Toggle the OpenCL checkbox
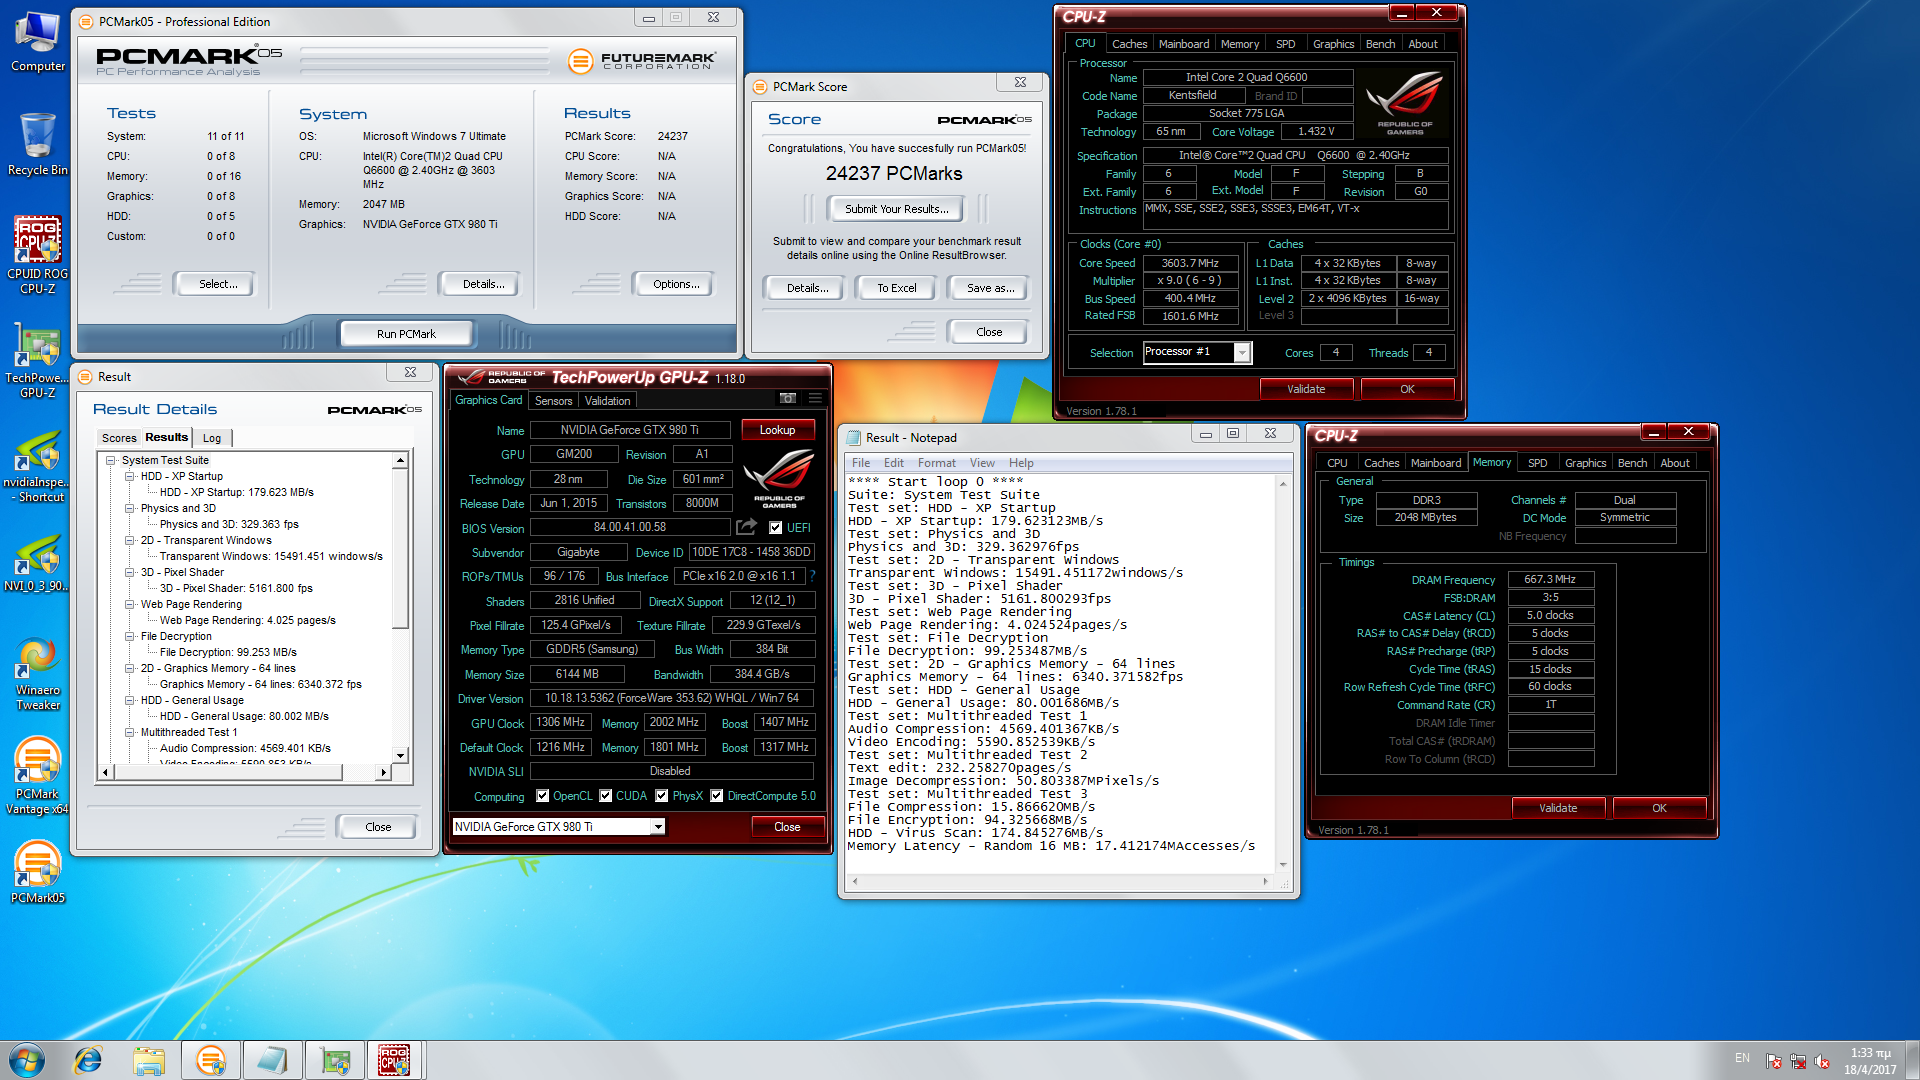This screenshot has width=1920, height=1080. pyautogui.click(x=543, y=796)
